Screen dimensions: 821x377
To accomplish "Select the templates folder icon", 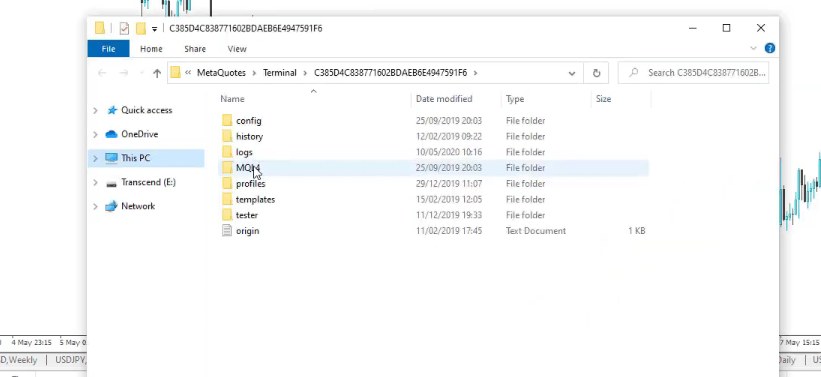I will [x=227, y=199].
